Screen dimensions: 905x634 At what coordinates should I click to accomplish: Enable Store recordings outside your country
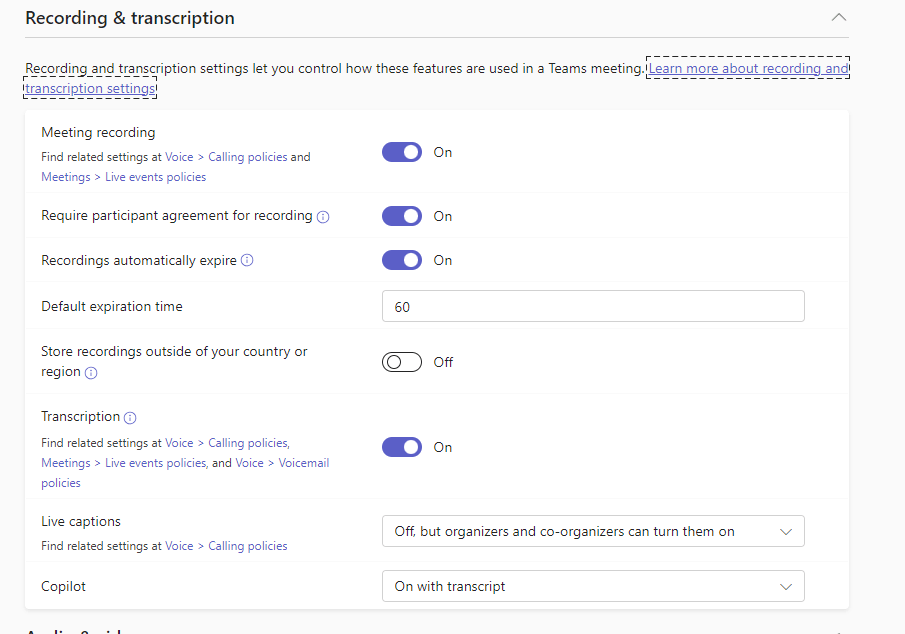point(402,362)
